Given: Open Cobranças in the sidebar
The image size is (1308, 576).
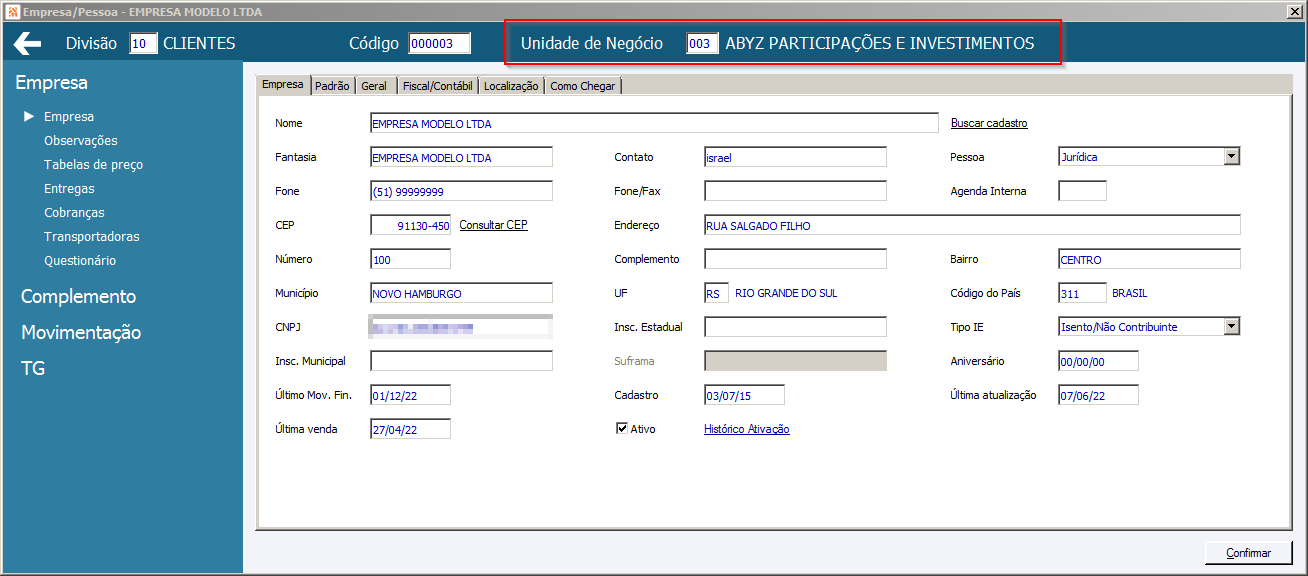Looking at the screenshot, I should click(74, 213).
